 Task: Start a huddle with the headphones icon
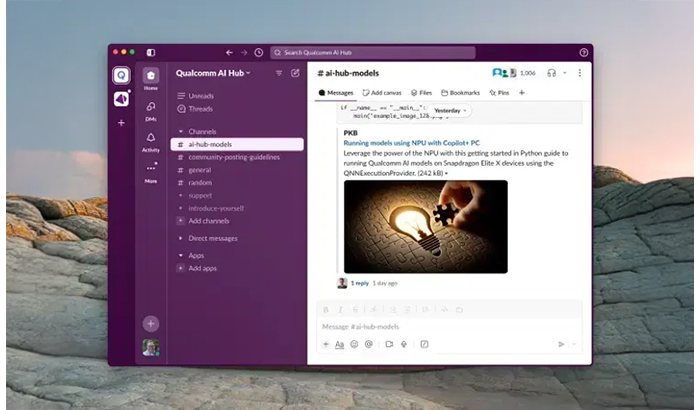(551, 73)
